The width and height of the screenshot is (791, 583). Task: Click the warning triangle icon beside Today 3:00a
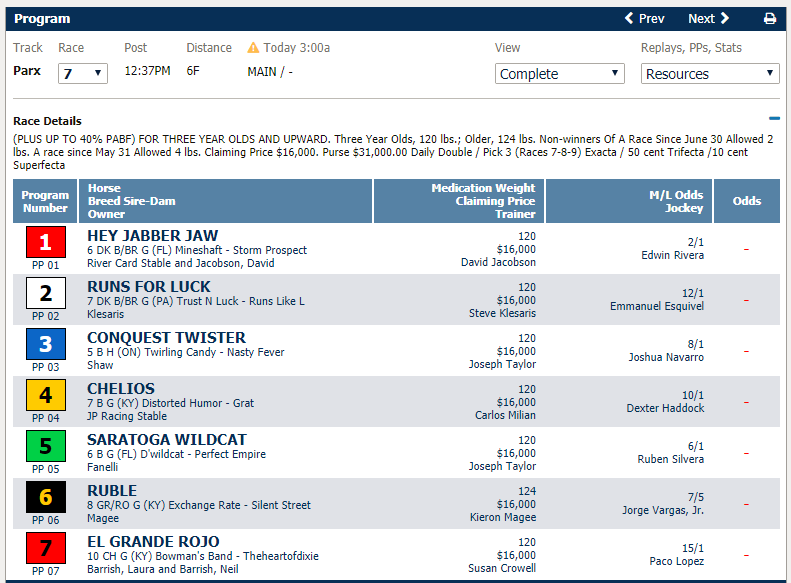tap(253, 48)
